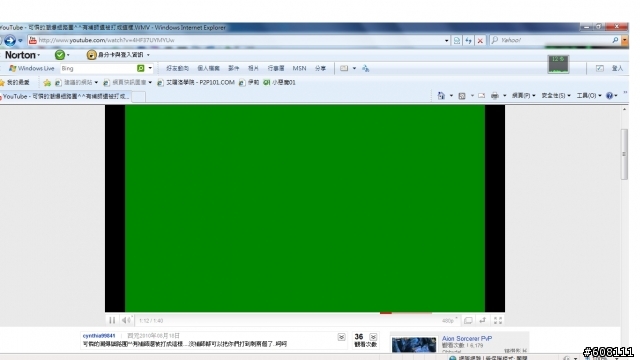Click the Aion Sorcerer PvP video thumbnail

[x=414, y=344]
